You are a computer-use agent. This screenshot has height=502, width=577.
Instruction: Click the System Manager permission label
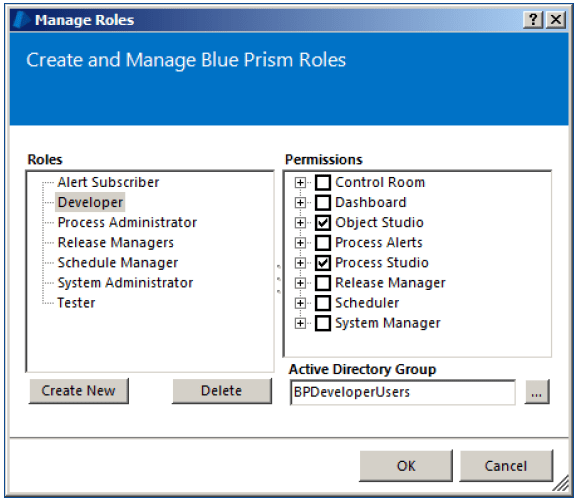[387, 323]
